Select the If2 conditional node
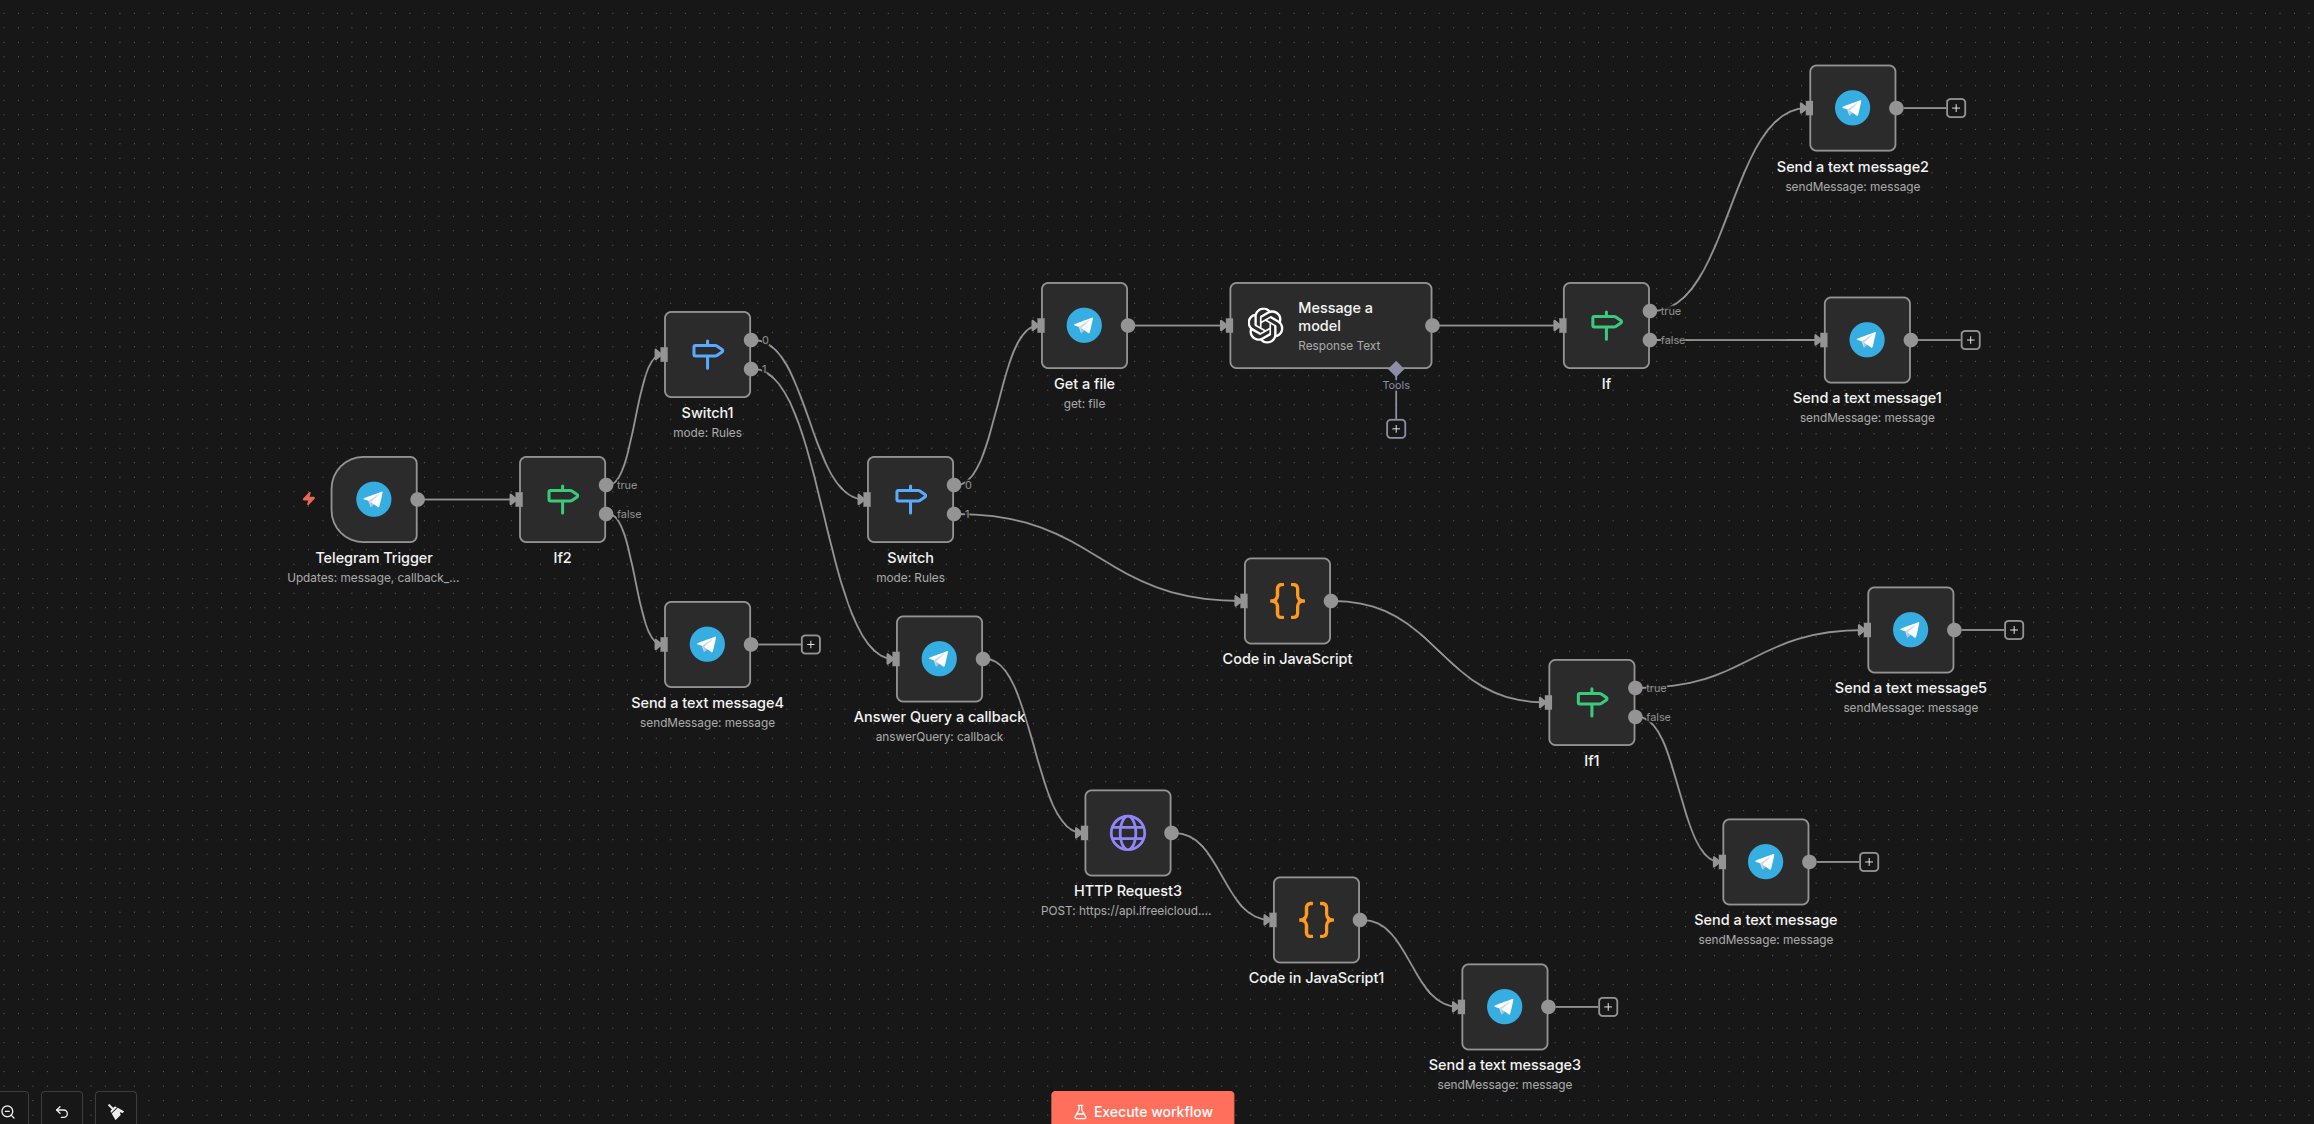 (562, 499)
